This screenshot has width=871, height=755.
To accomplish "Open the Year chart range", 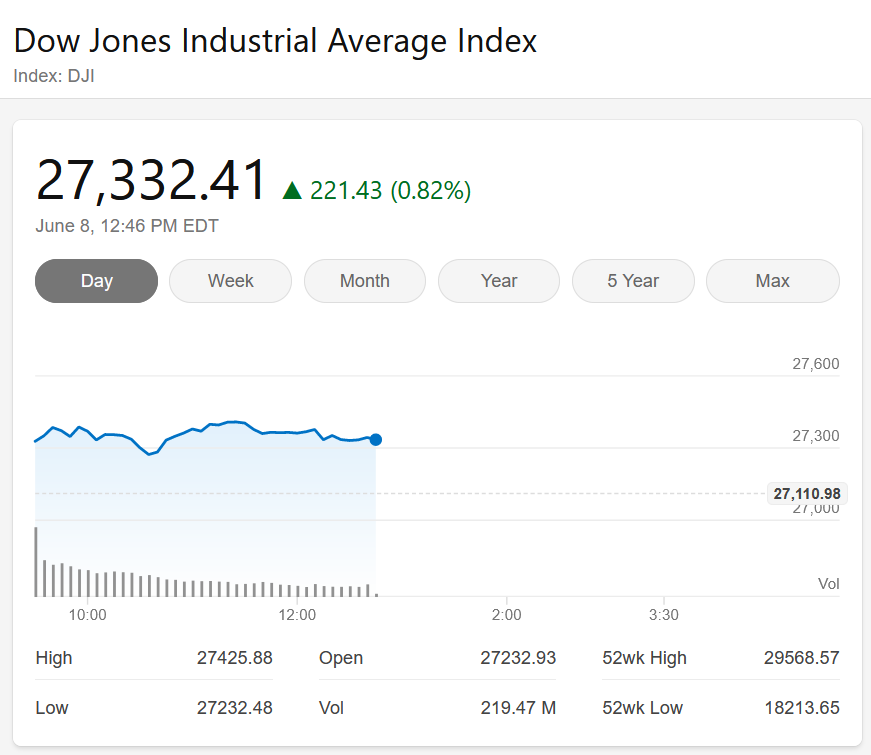I will 499,281.
